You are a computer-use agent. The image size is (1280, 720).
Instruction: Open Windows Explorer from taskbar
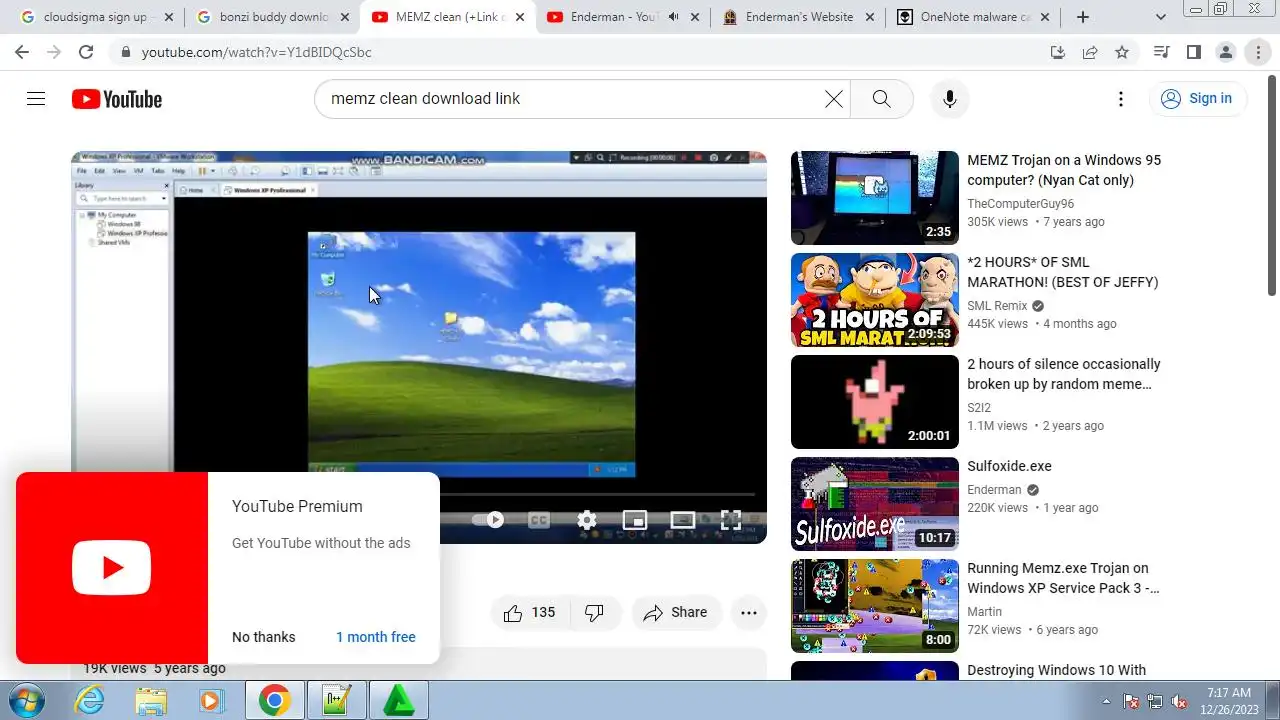point(151,700)
